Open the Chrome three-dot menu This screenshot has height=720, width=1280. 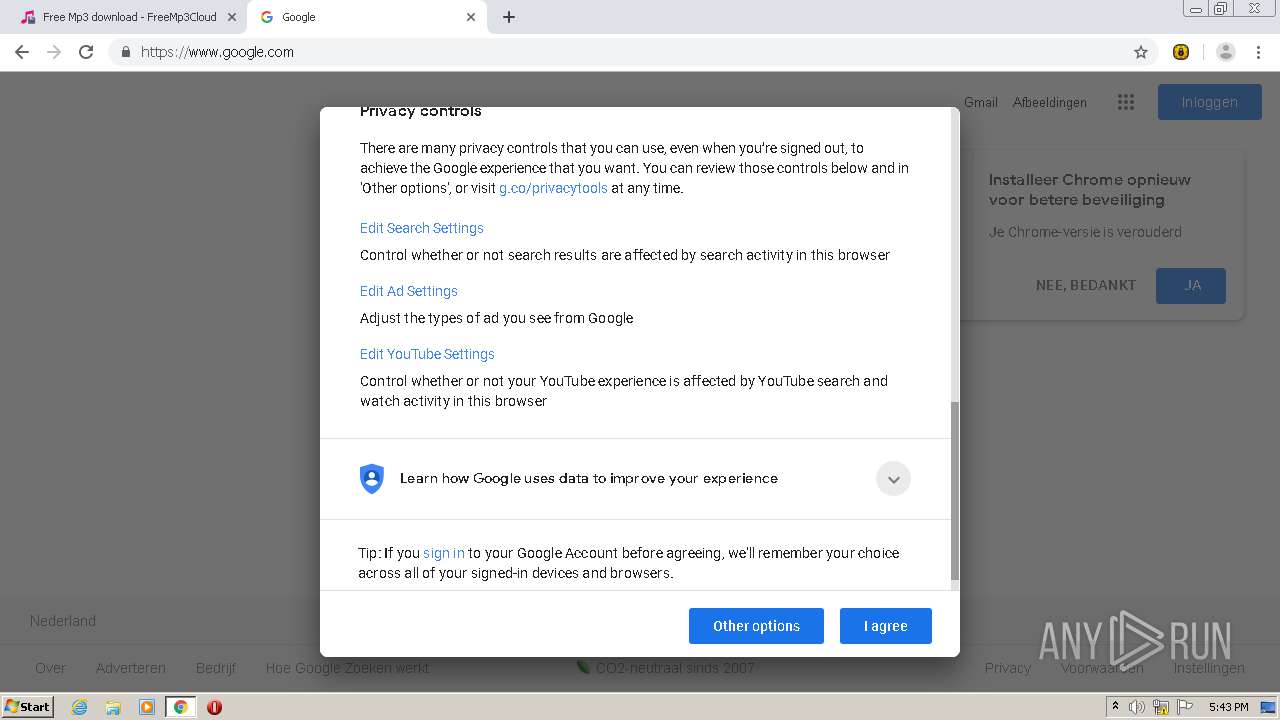pos(1259,52)
